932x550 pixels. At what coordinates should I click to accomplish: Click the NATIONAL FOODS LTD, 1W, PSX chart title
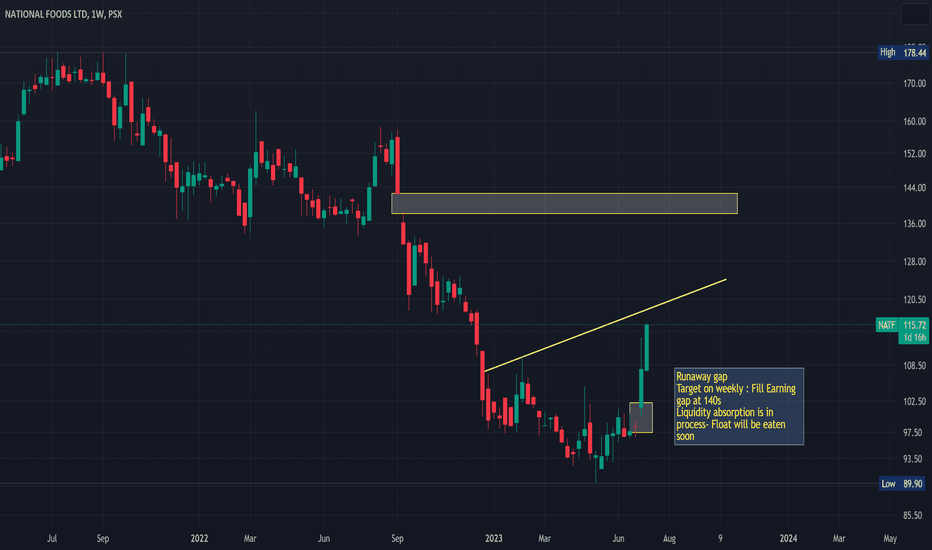tap(63, 14)
